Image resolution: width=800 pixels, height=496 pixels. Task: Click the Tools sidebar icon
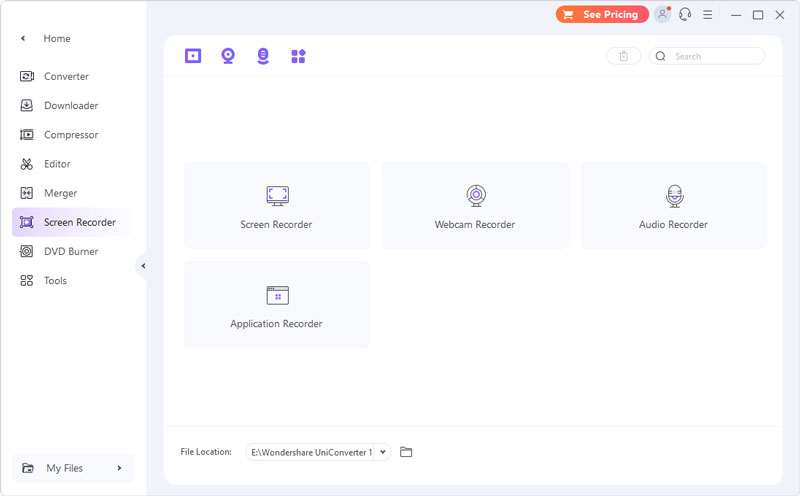[27, 280]
